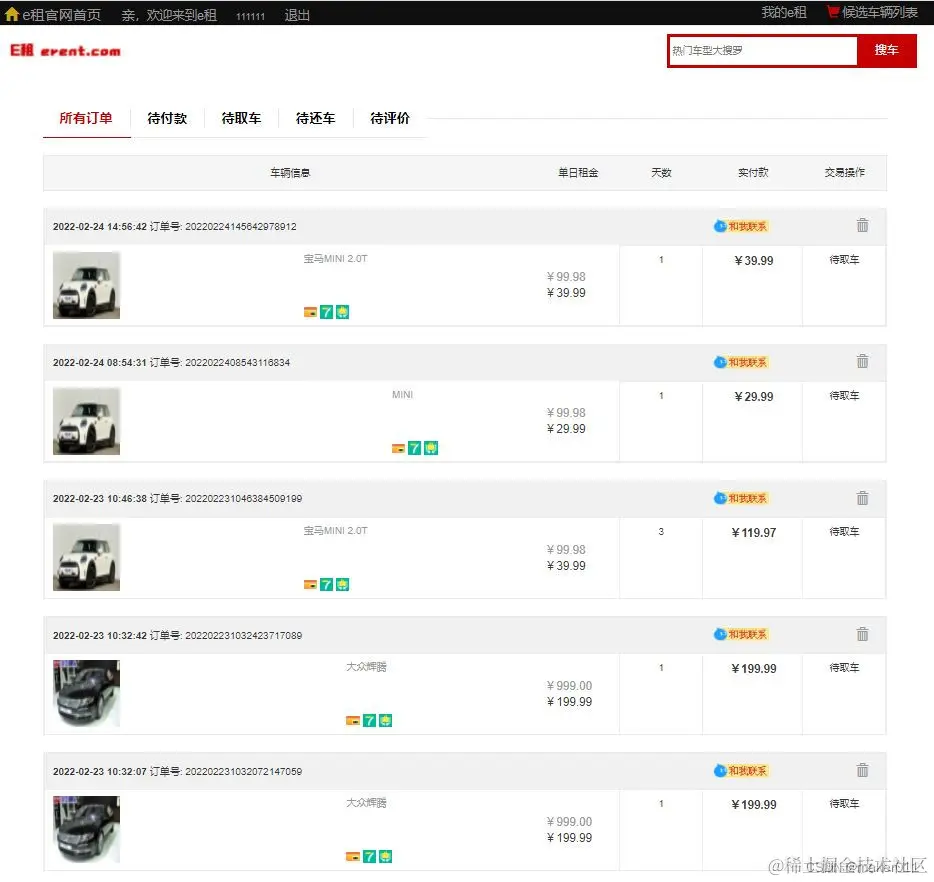
Task: Click the credit card icon in the 14:56:42 order
Action: 310,312
